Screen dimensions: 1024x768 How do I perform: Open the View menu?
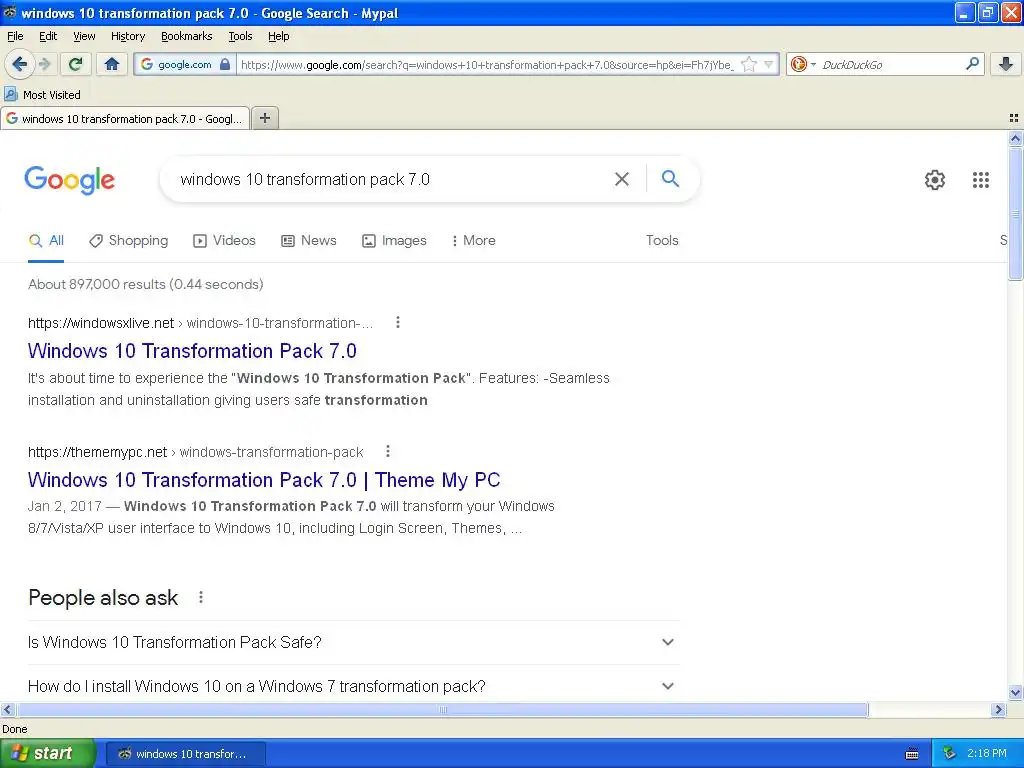tap(84, 36)
